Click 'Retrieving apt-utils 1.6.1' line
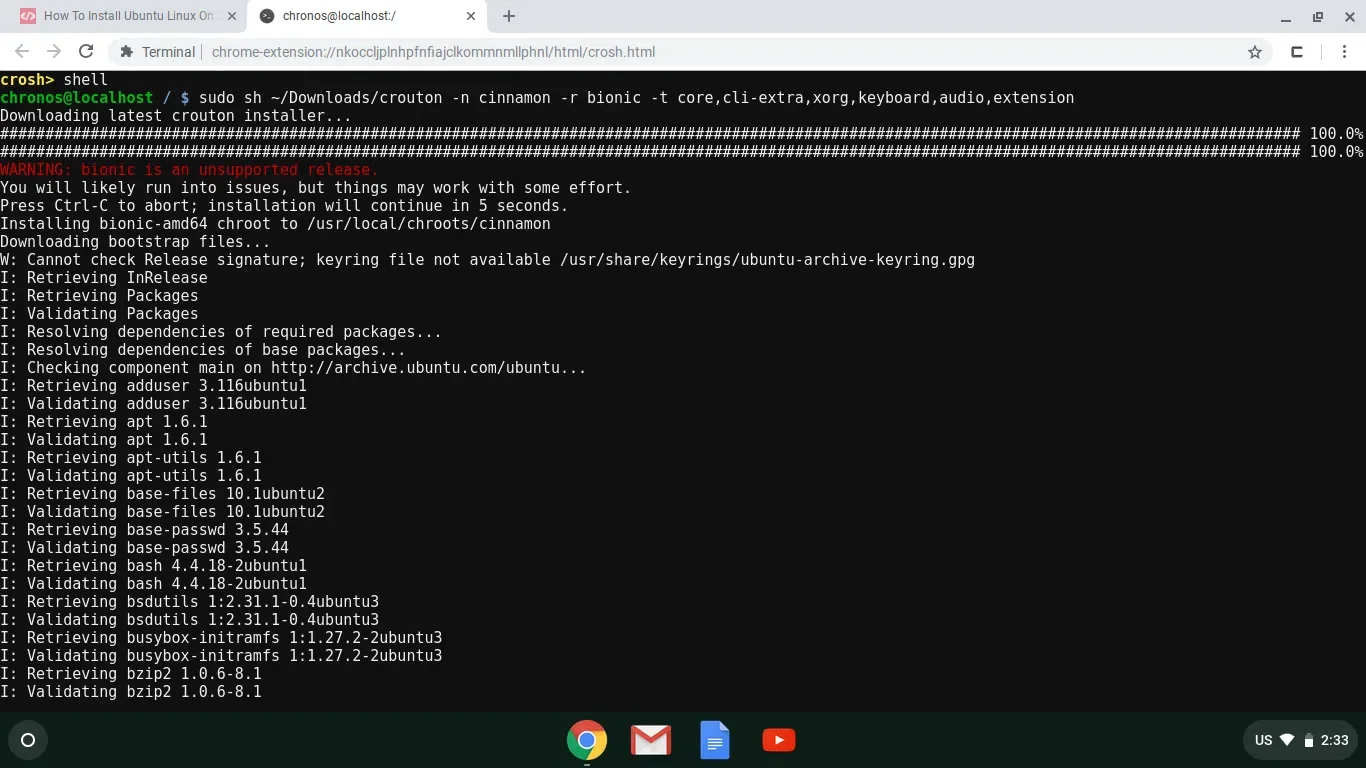This screenshot has width=1366, height=768. point(131,458)
